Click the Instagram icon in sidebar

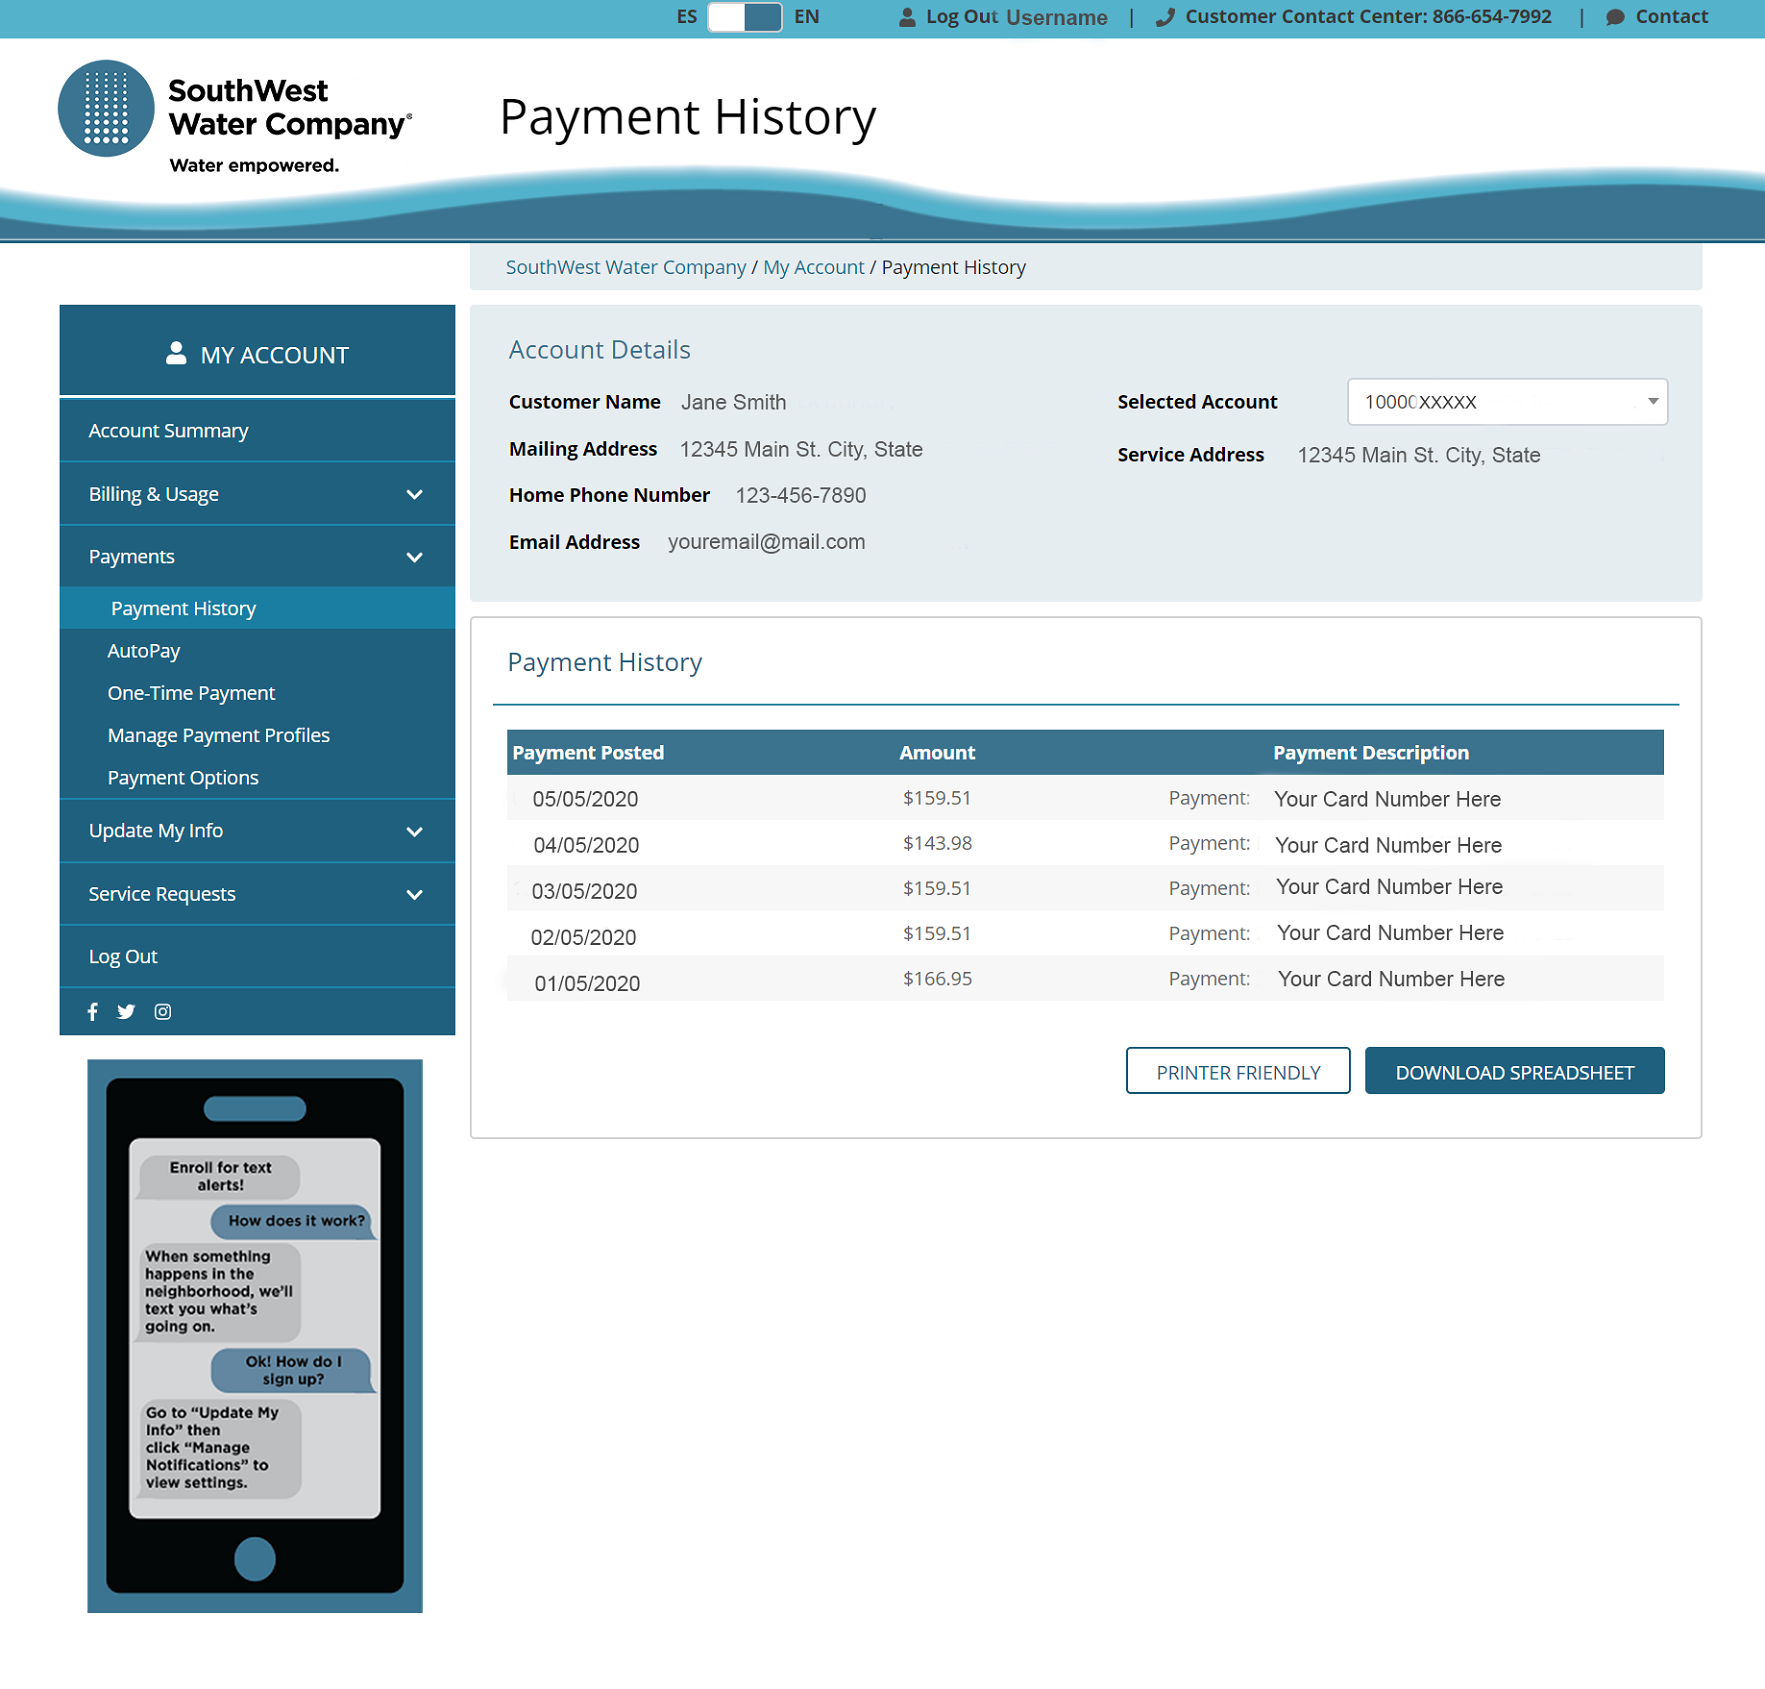pyautogui.click(x=163, y=1011)
